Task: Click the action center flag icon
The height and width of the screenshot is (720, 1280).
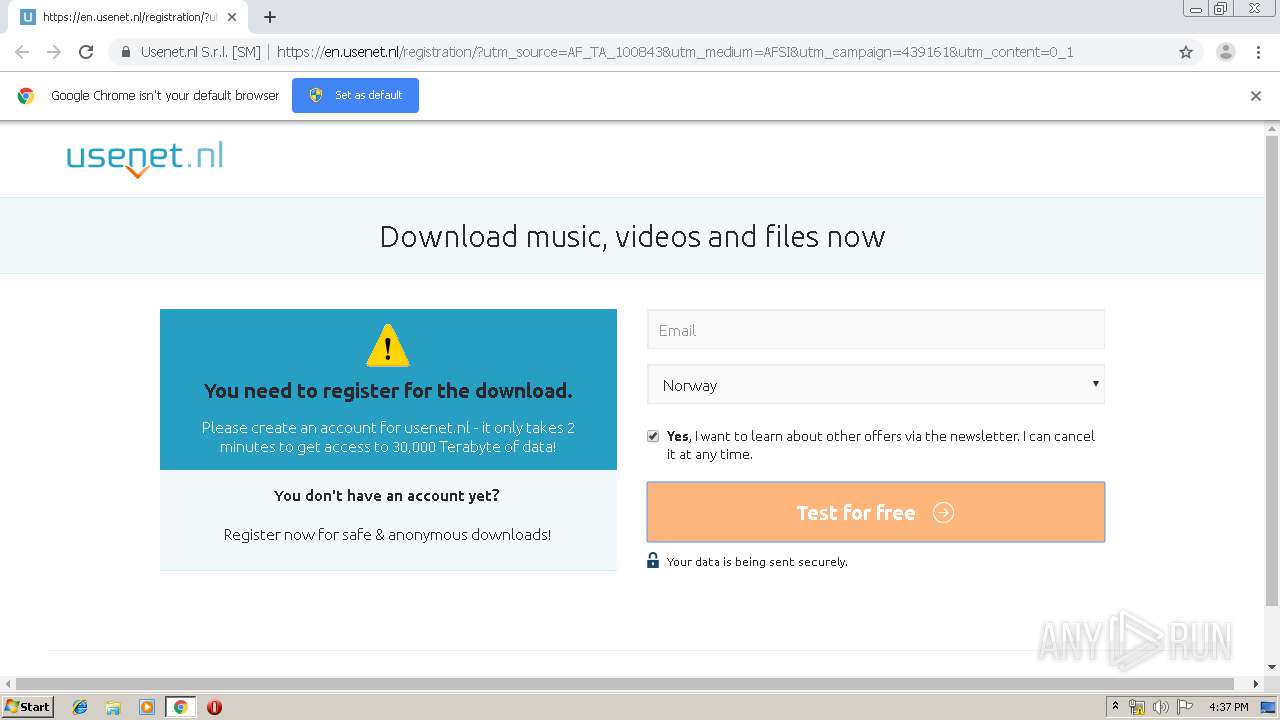Action: 1184,707
